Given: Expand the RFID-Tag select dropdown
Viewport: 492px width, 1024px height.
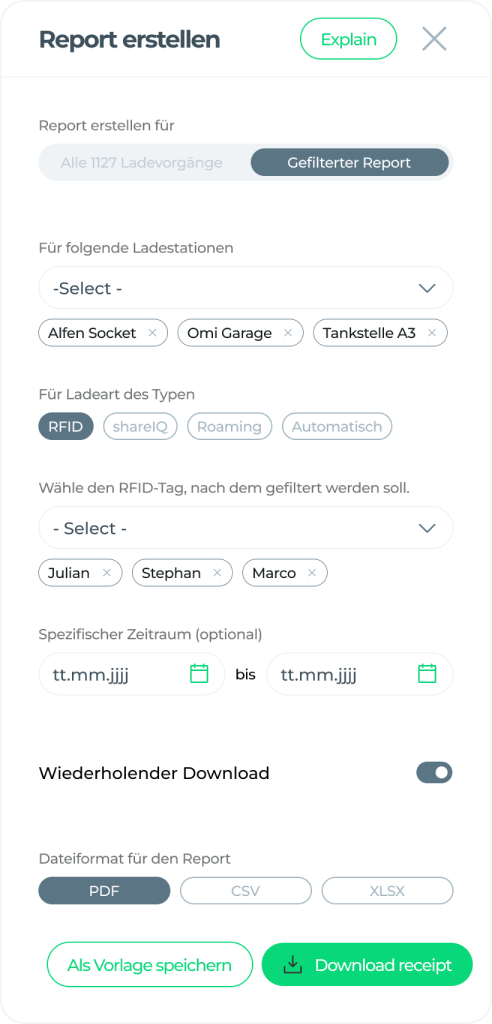Looking at the screenshot, I should pos(246,528).
